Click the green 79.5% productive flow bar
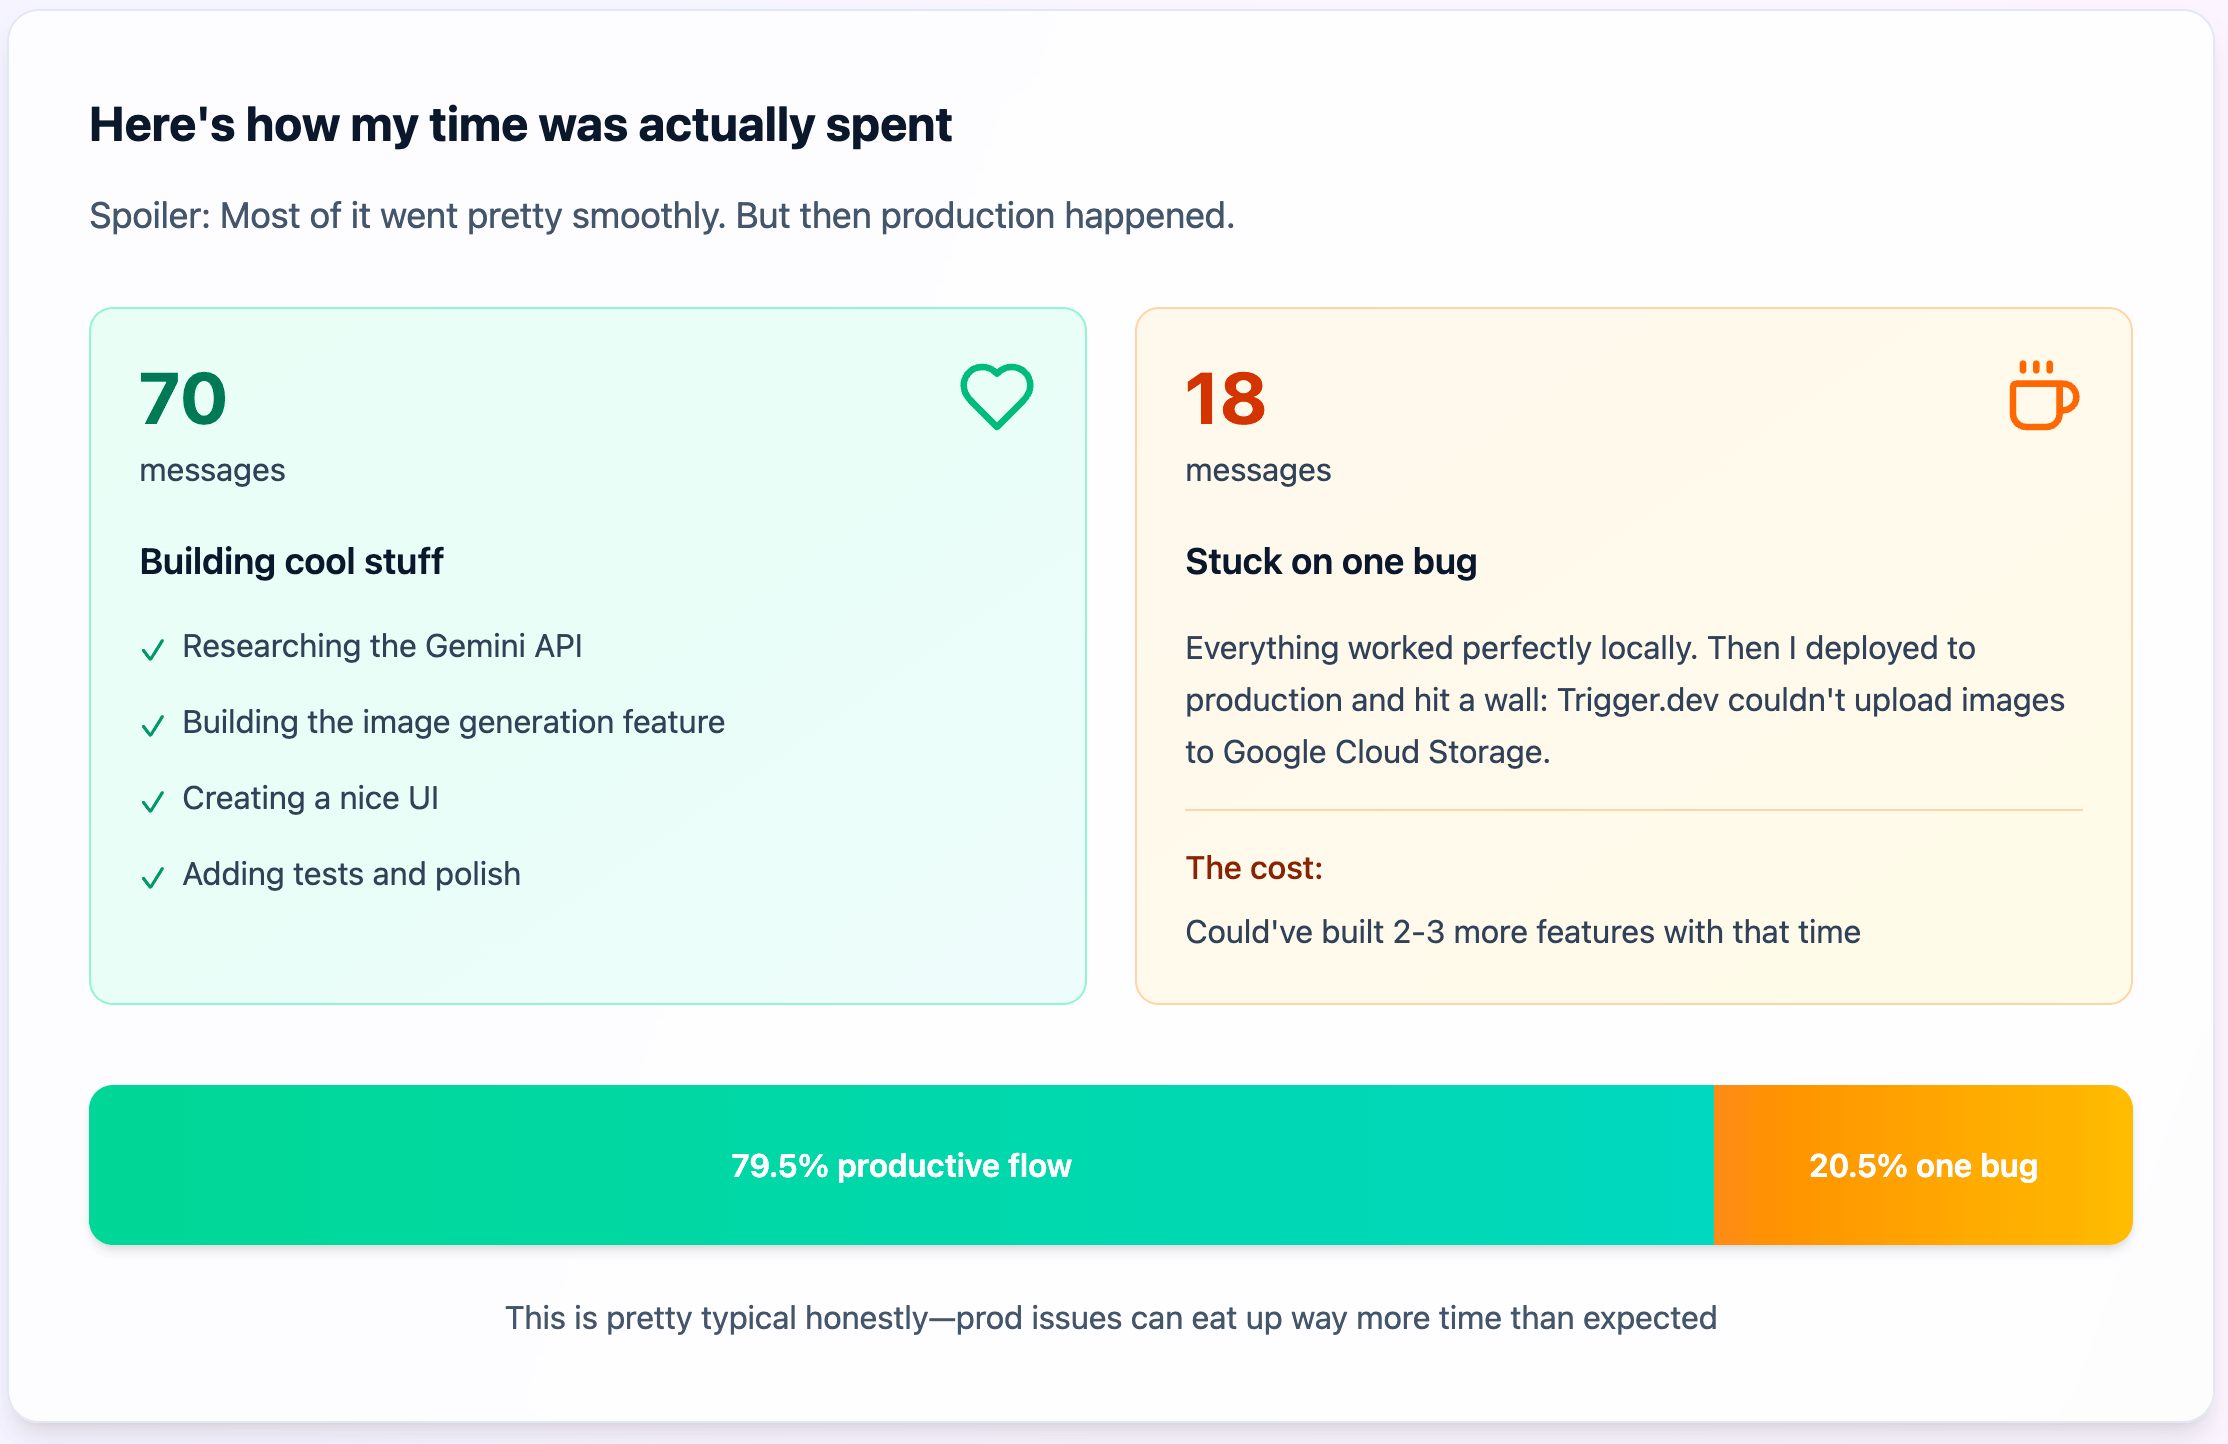 tap(900, 1166)
